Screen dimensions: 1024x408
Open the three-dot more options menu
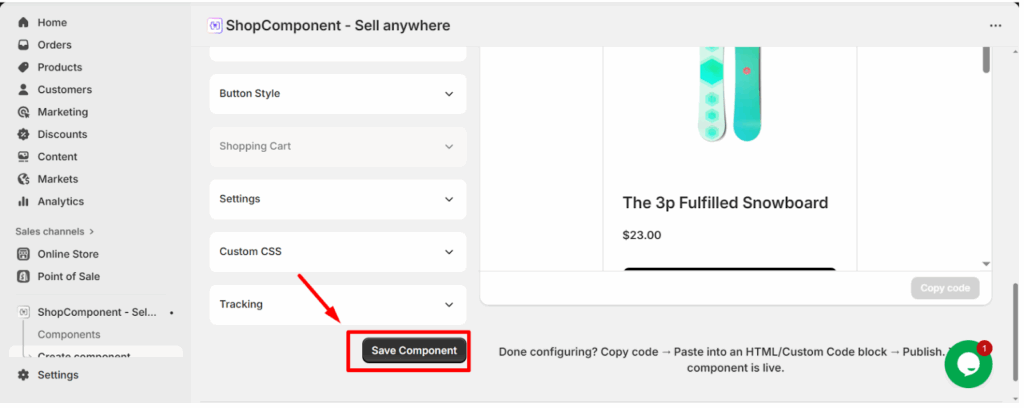pyautogui.click(x=995, y=26)
